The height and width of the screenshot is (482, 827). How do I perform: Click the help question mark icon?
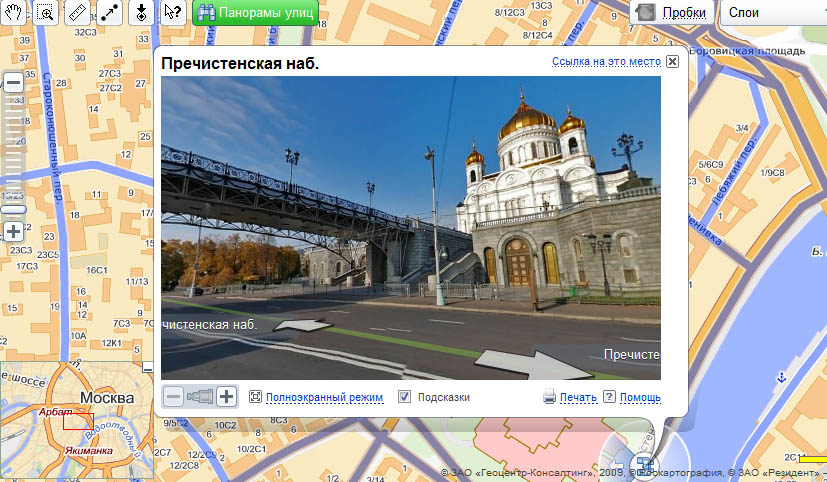[x=609, y=397]
